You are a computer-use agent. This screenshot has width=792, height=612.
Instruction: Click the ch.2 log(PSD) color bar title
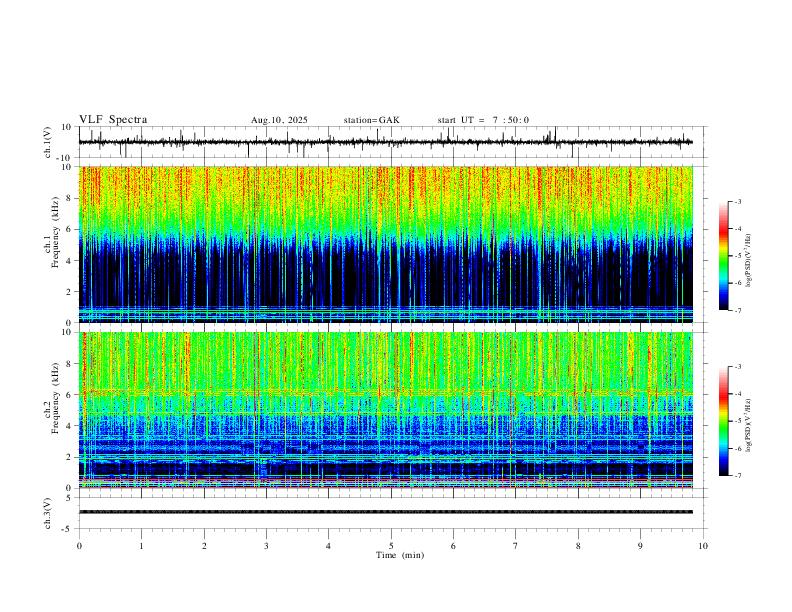[x=749, y=425]
